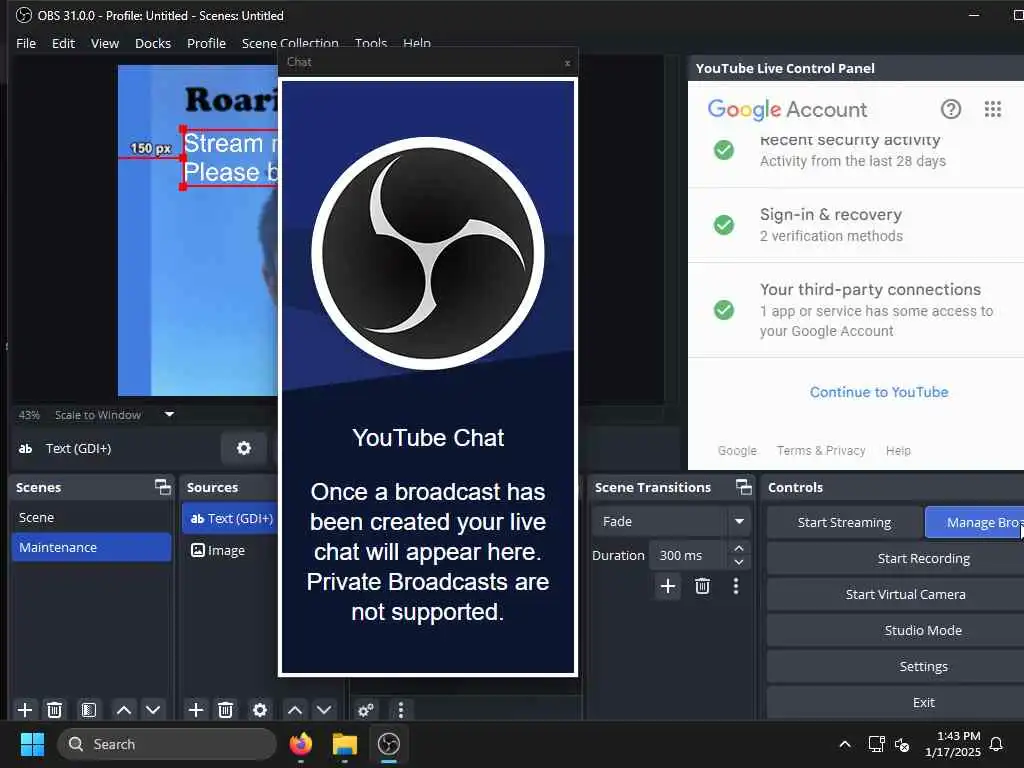The height and width of the screenshot is (768, 1024).
Task: Undock the Scene Transitions panel
Action: point(744,487)
